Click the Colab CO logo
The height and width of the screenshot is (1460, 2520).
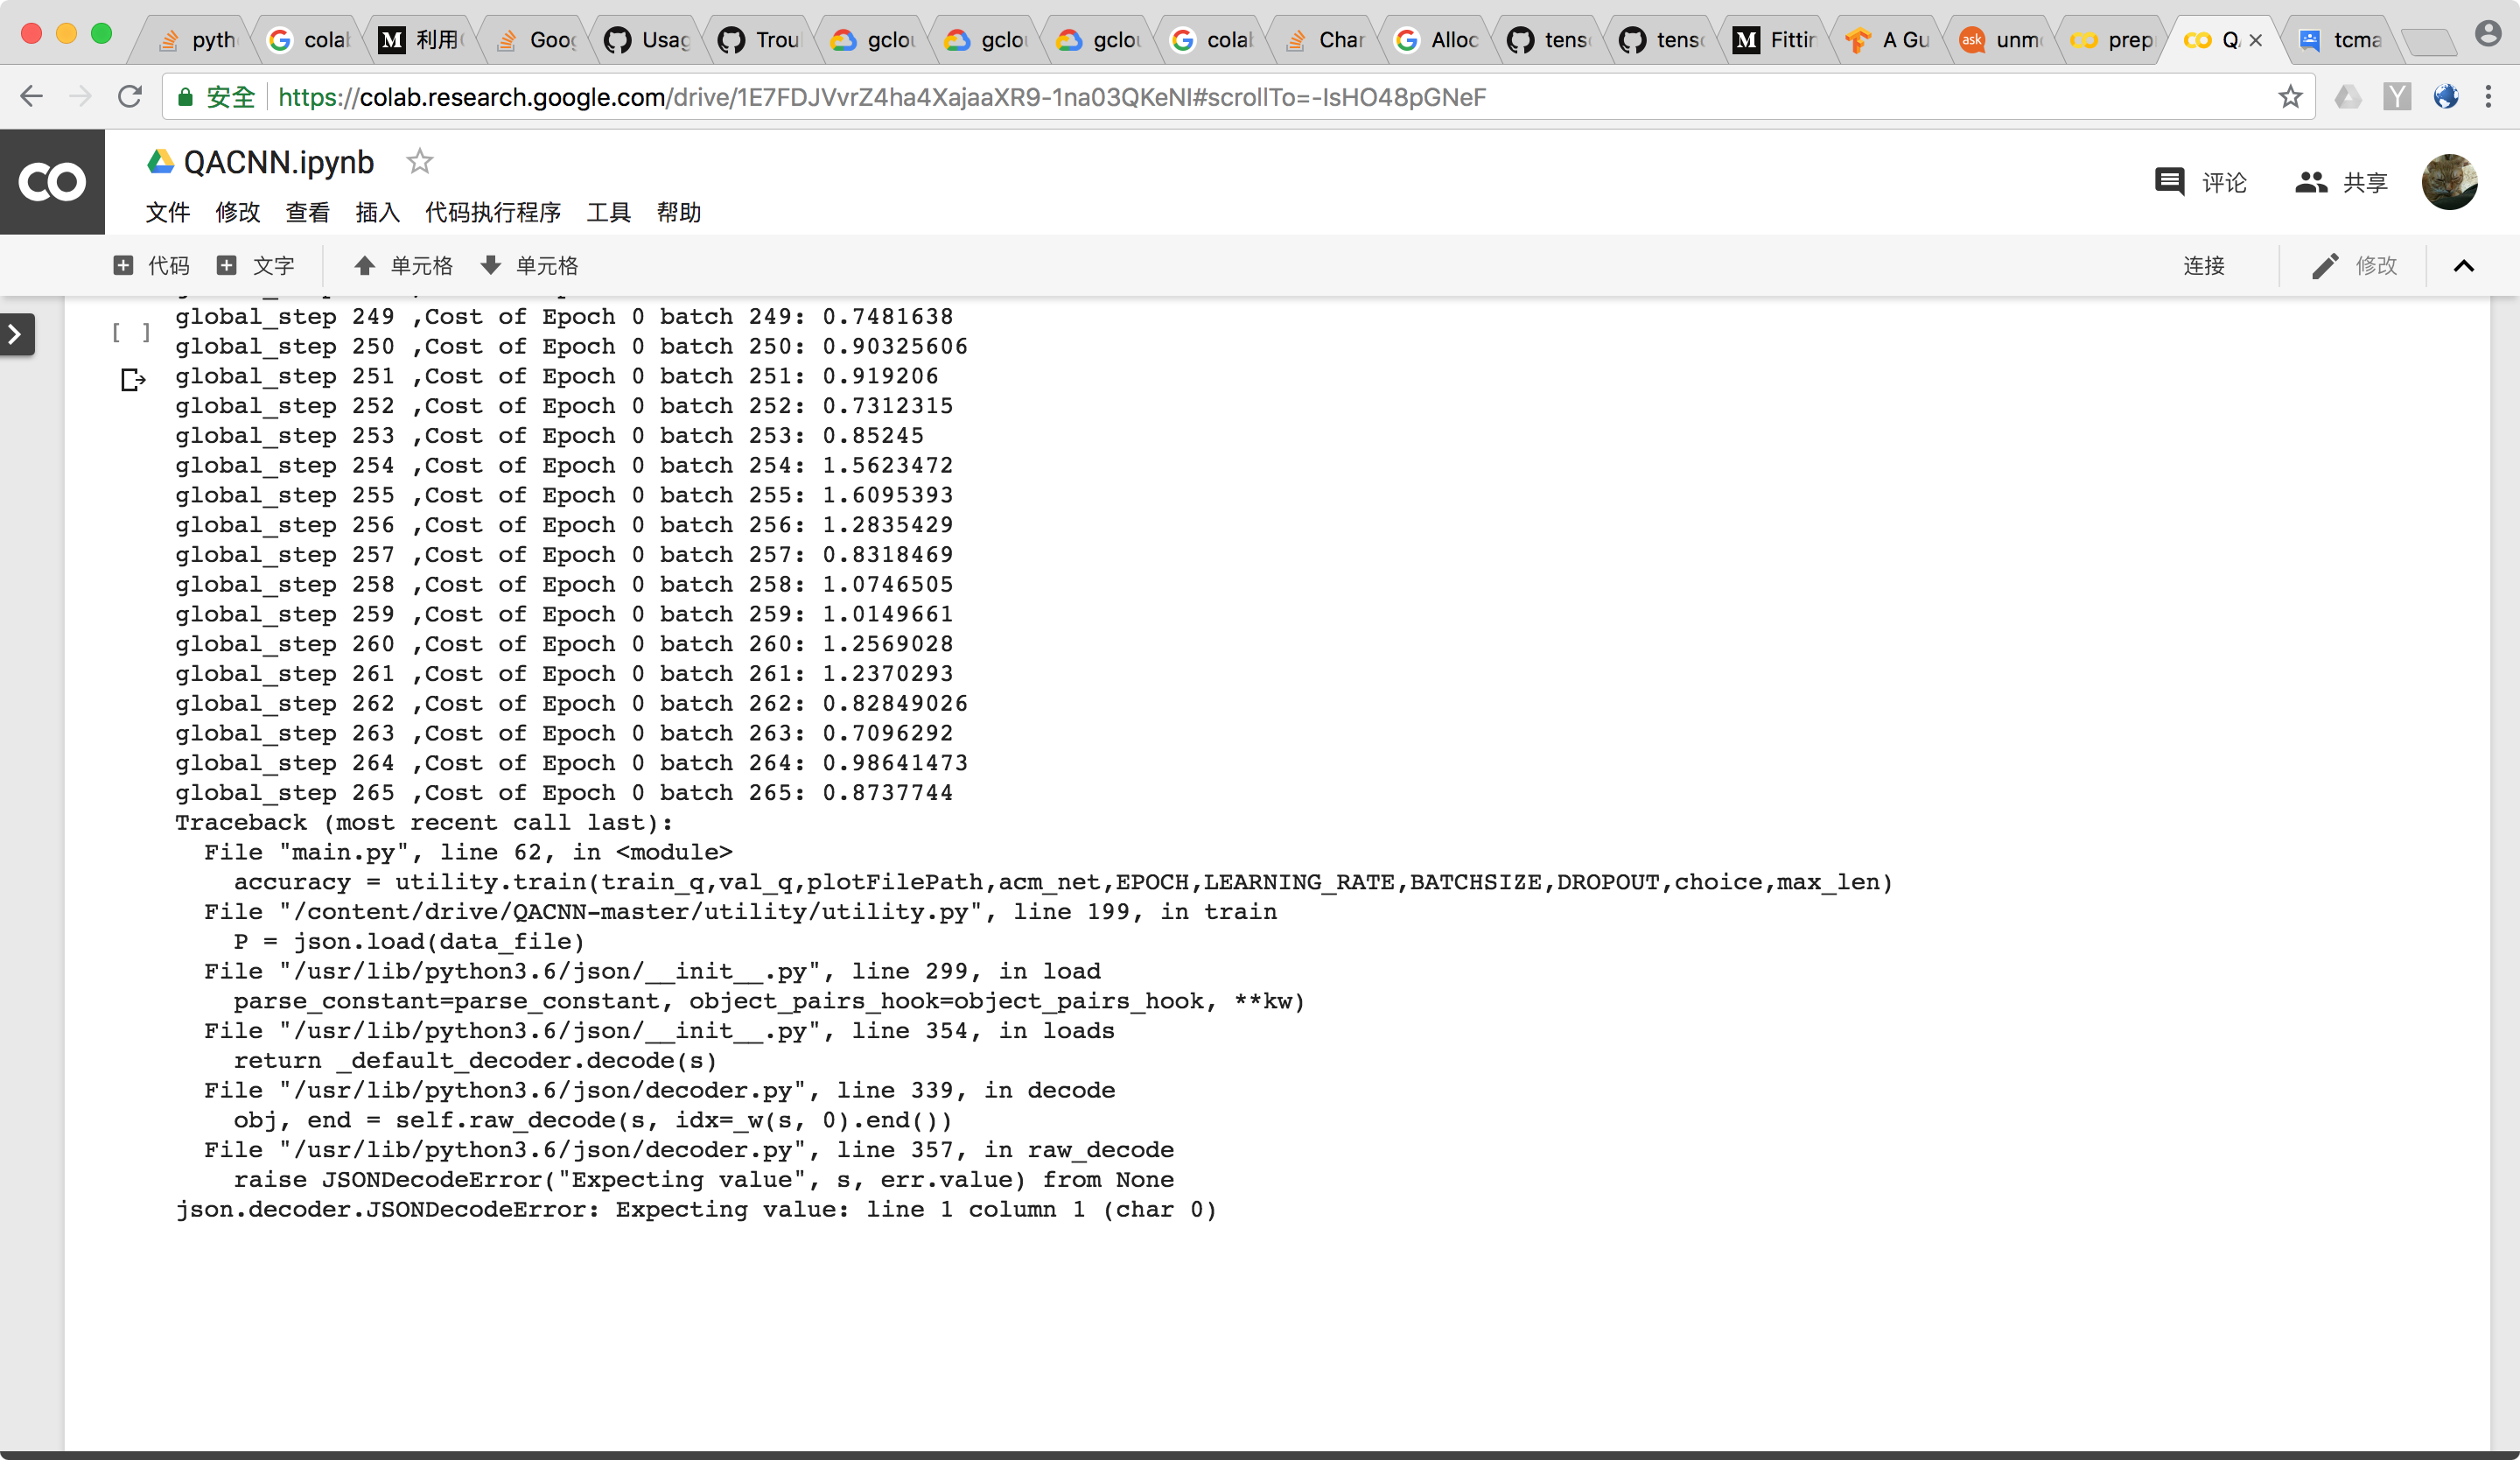pos(52,182)
